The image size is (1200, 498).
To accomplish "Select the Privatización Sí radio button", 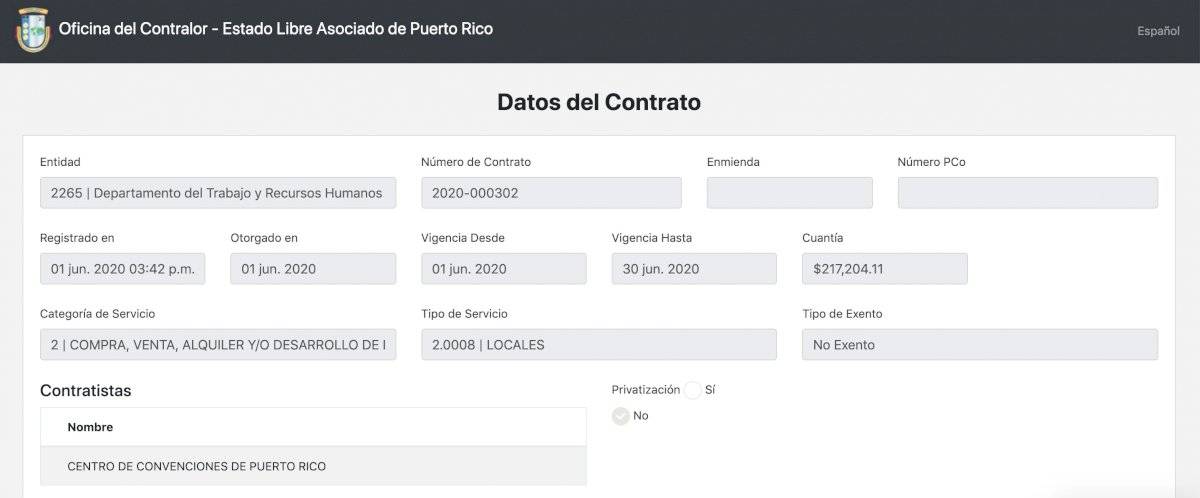I will pos(693,390).
